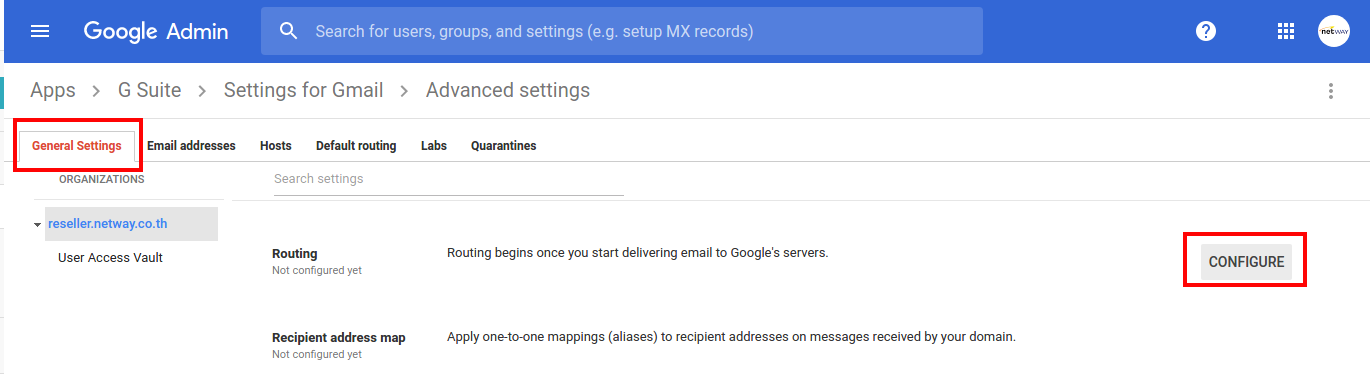Open the Hosts tab
This screenshot has height=385, width=1370.
[x=276, y=146]
